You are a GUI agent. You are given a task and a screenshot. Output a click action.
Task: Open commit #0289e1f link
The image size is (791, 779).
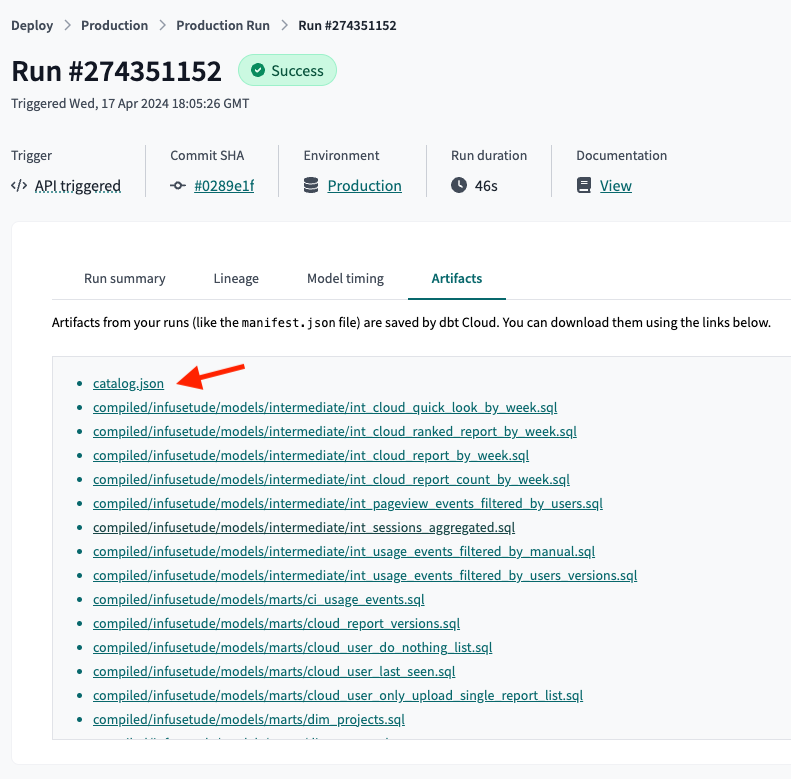click(223, 186)
